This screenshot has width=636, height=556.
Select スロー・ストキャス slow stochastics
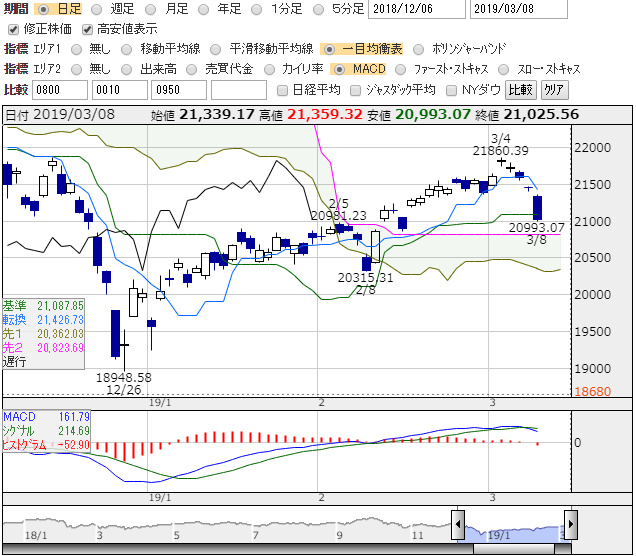(503, 69)
